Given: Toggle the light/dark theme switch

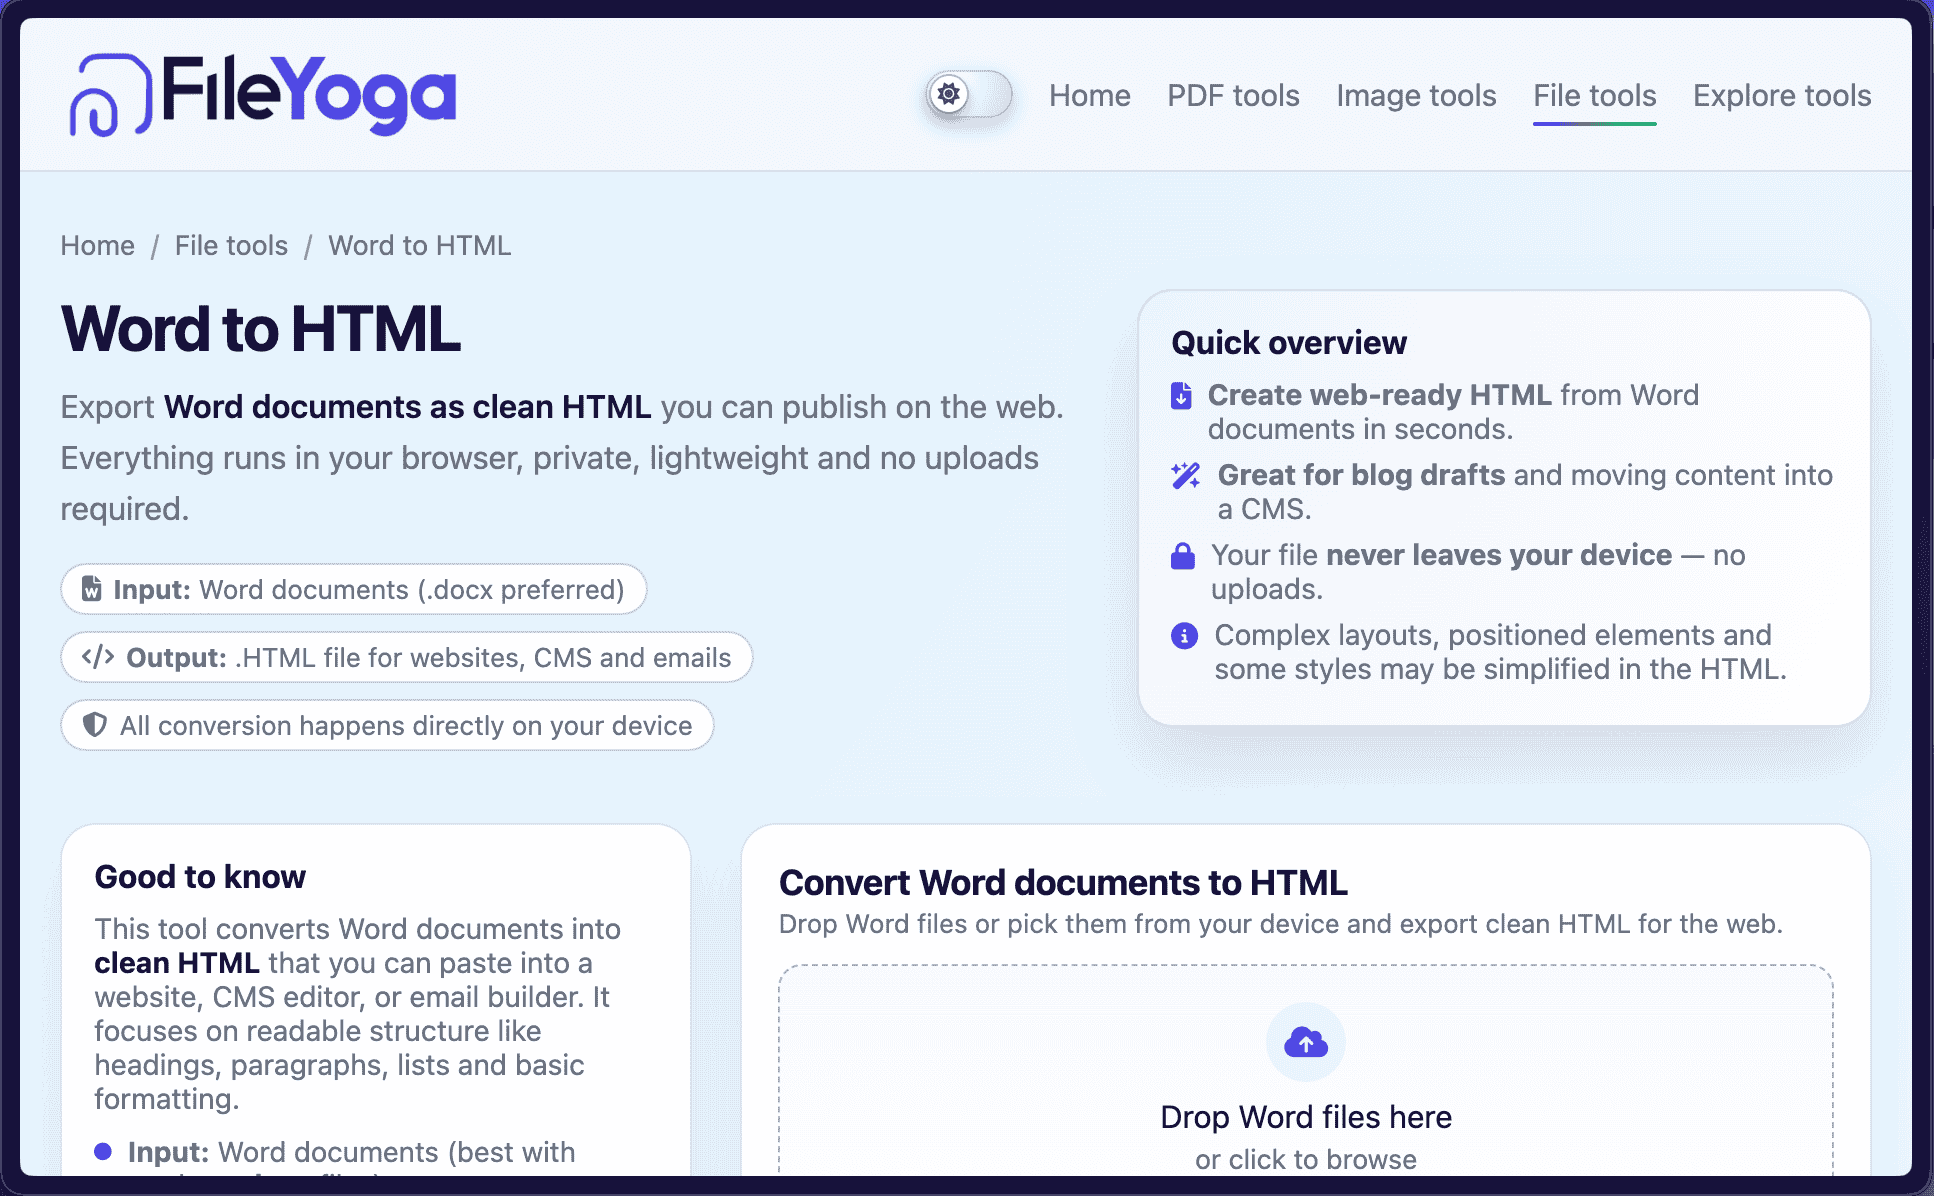Looking at the screenshot, I should [x=969, y=95].
